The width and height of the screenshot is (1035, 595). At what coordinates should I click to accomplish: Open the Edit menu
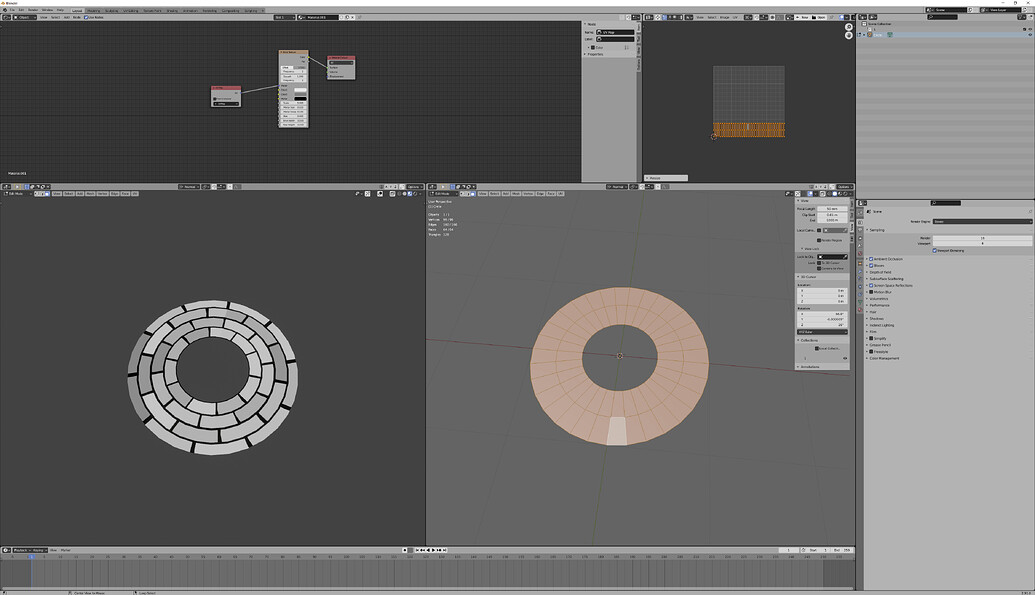click(21, 10)
